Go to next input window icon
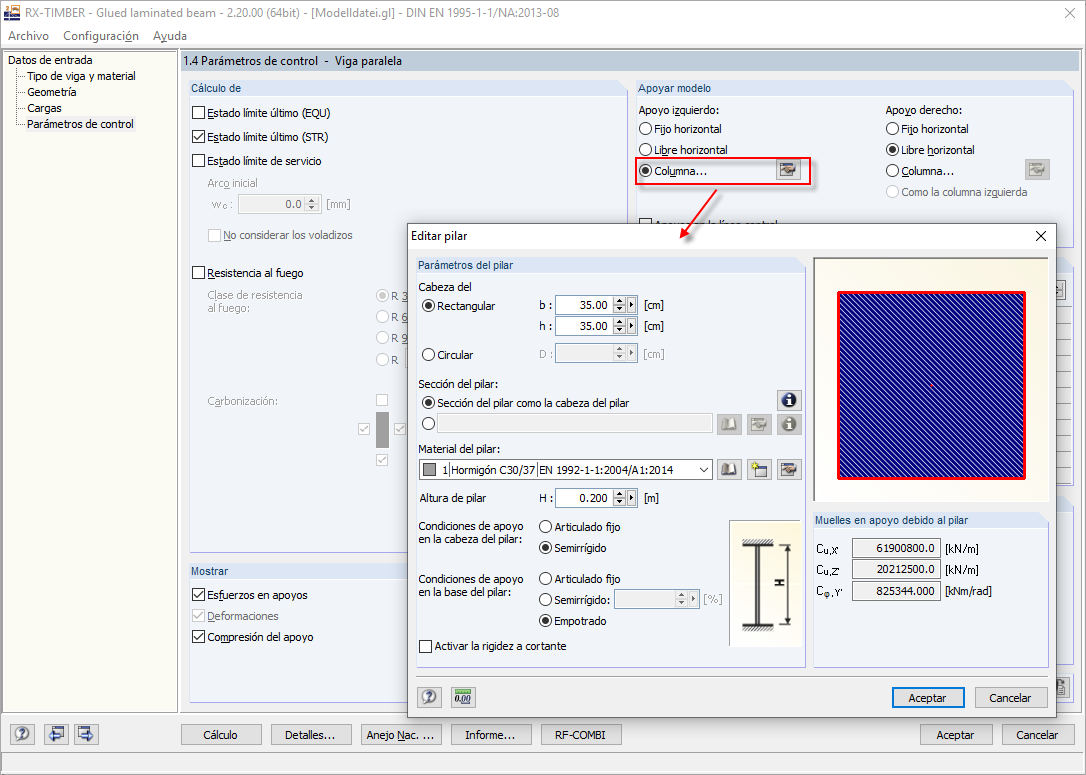1086x775 pixels. [x=86, y=733]
